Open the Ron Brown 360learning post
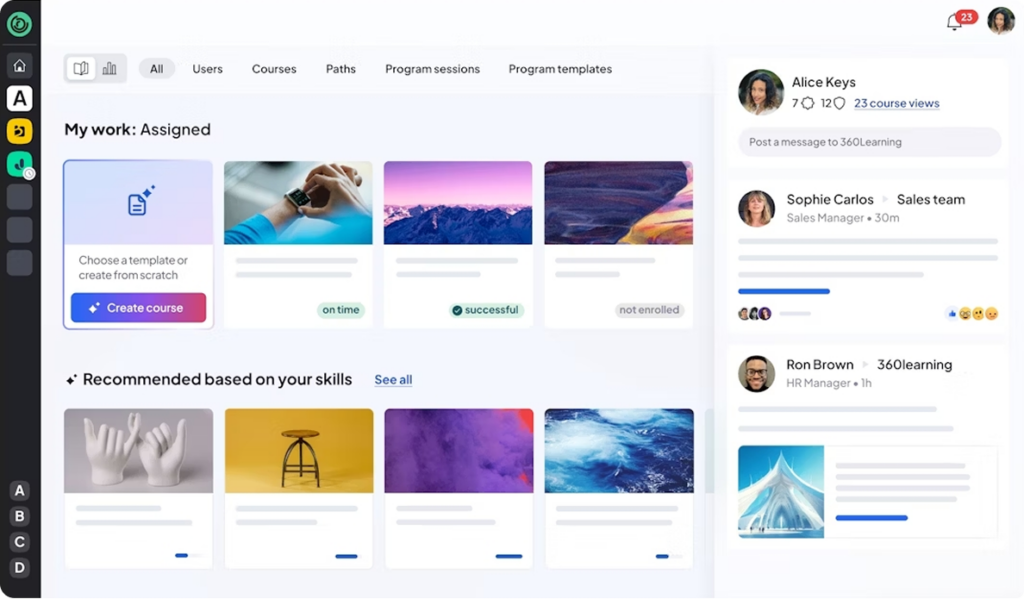Viewport: 1024px width, 599px height. point(819,364)
